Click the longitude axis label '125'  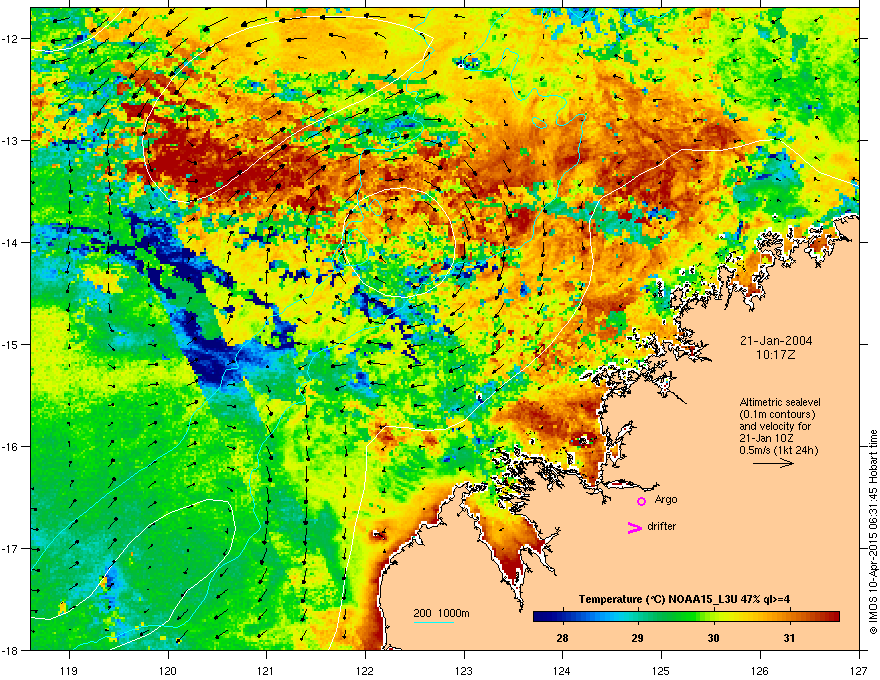pos(661,670)
